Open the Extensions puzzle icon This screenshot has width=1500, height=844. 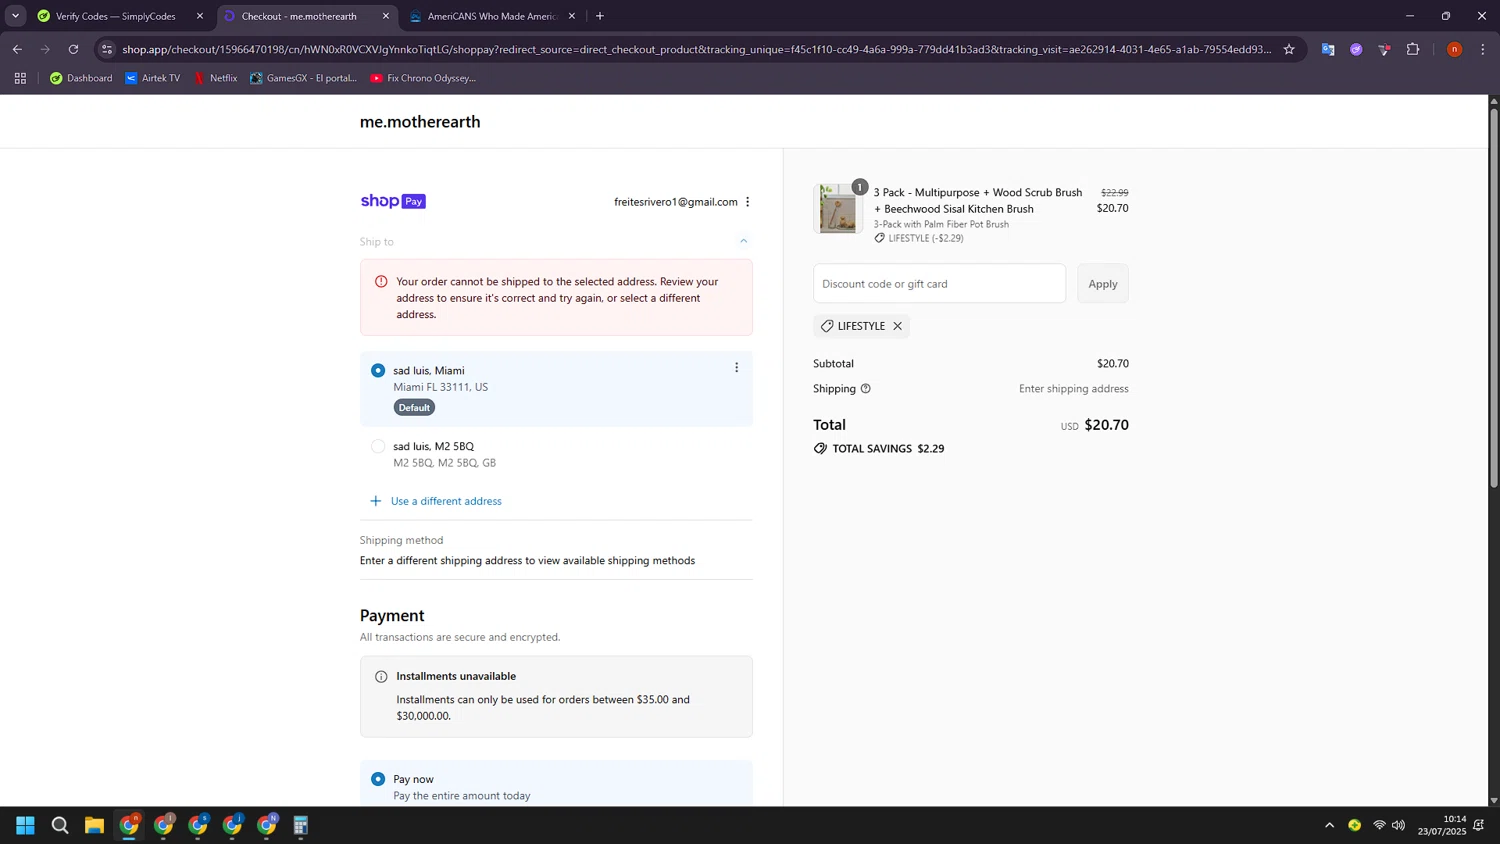(x=1413, y=49)
